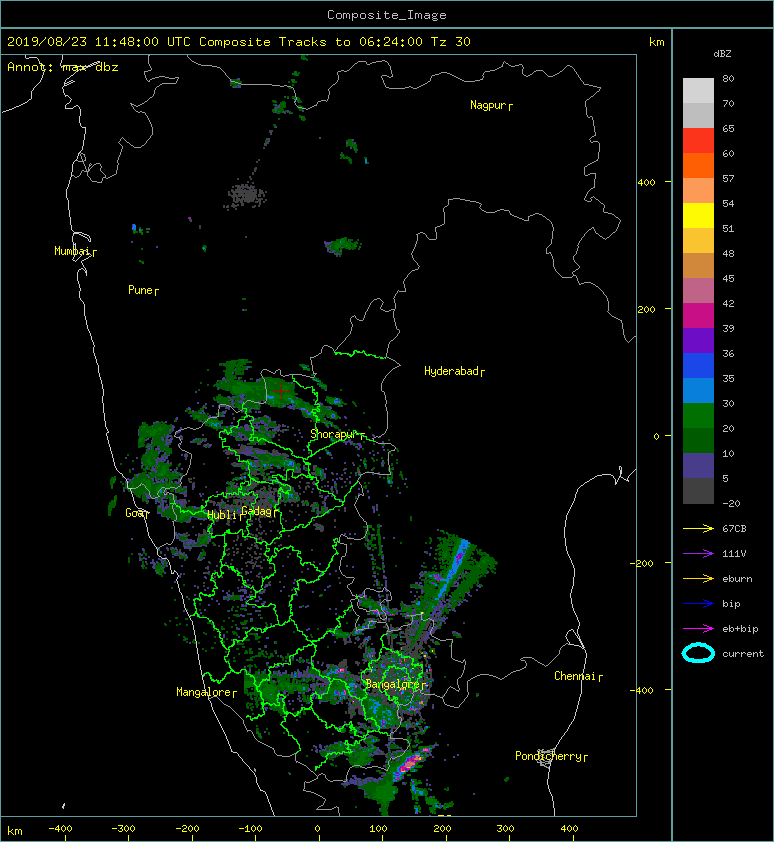Screen dimensions: 774x842
Task: Pick the bright yellow 51–54 dBZ swatch
Action: [698, 215]
